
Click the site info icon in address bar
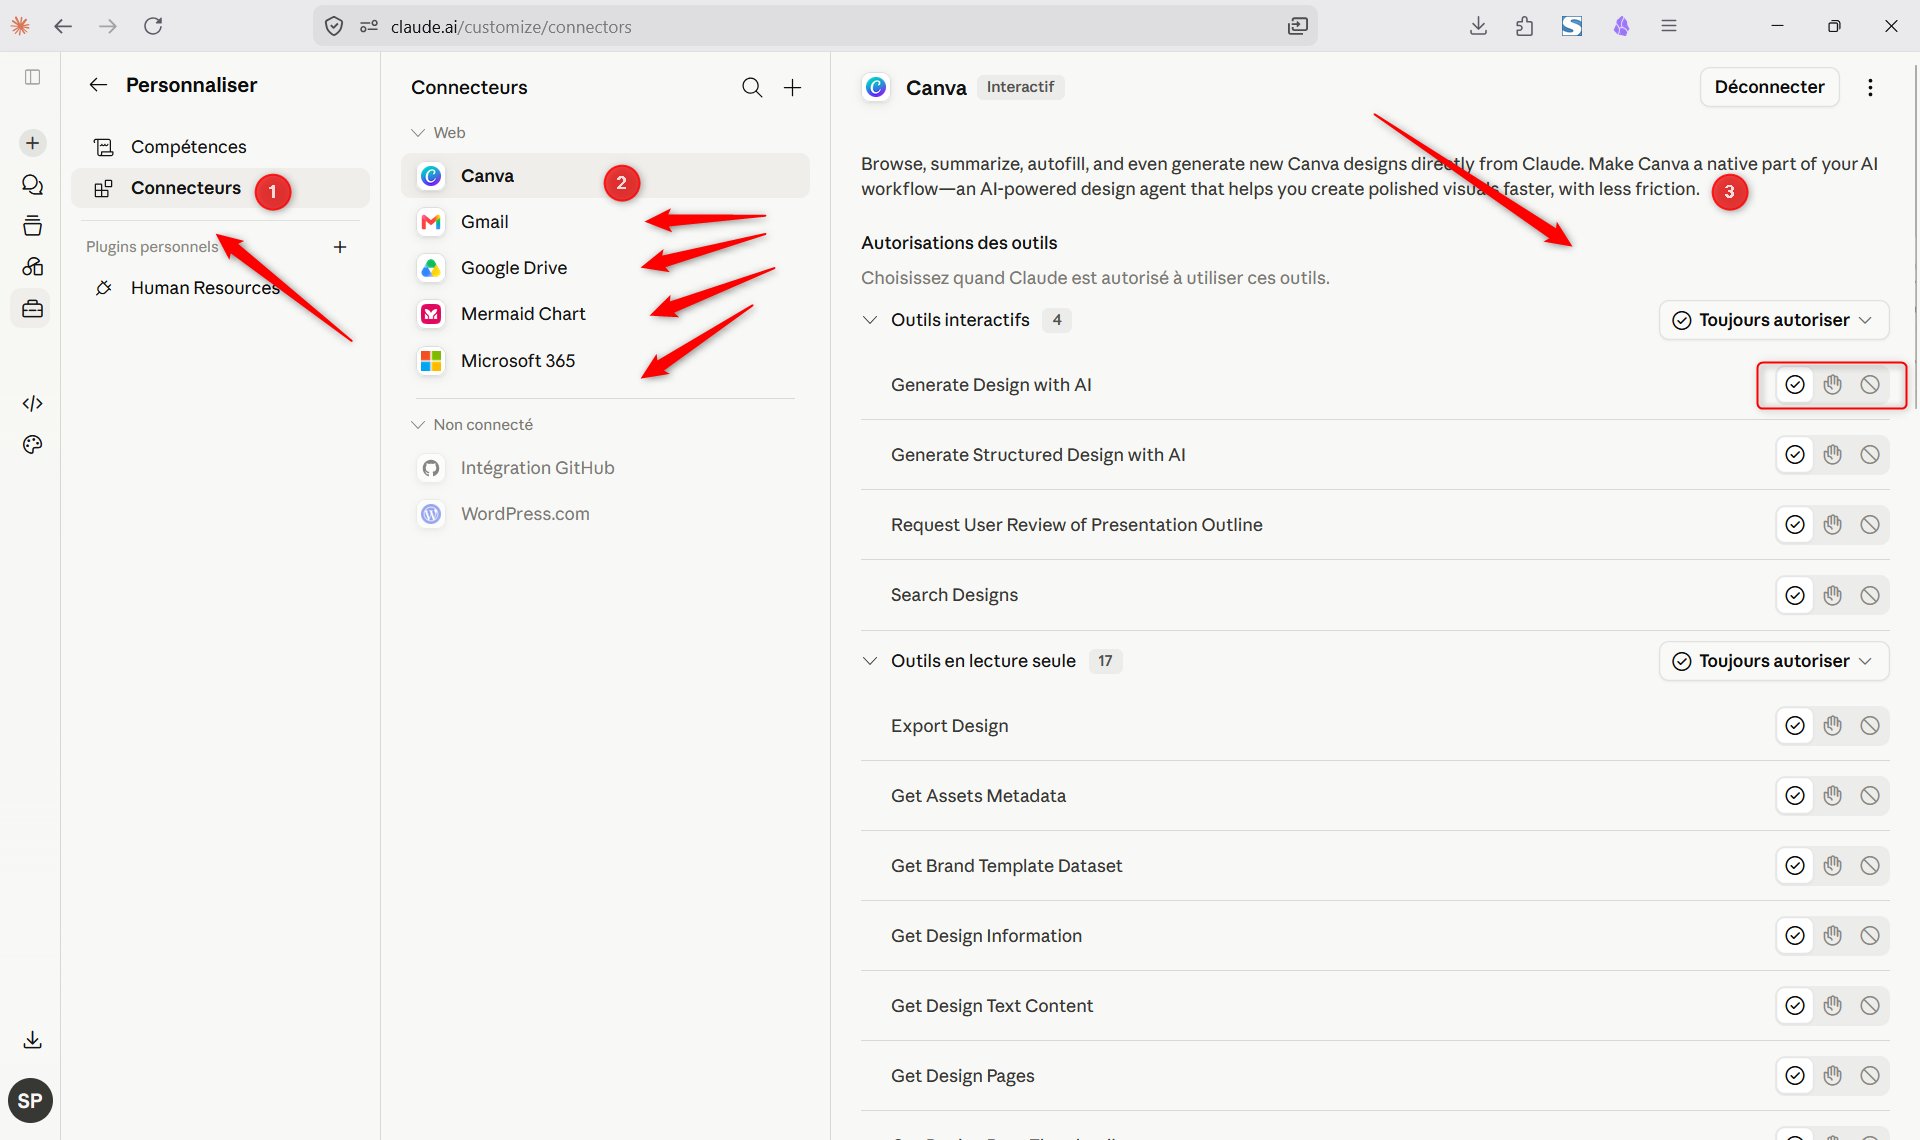(x=369, y=26)
